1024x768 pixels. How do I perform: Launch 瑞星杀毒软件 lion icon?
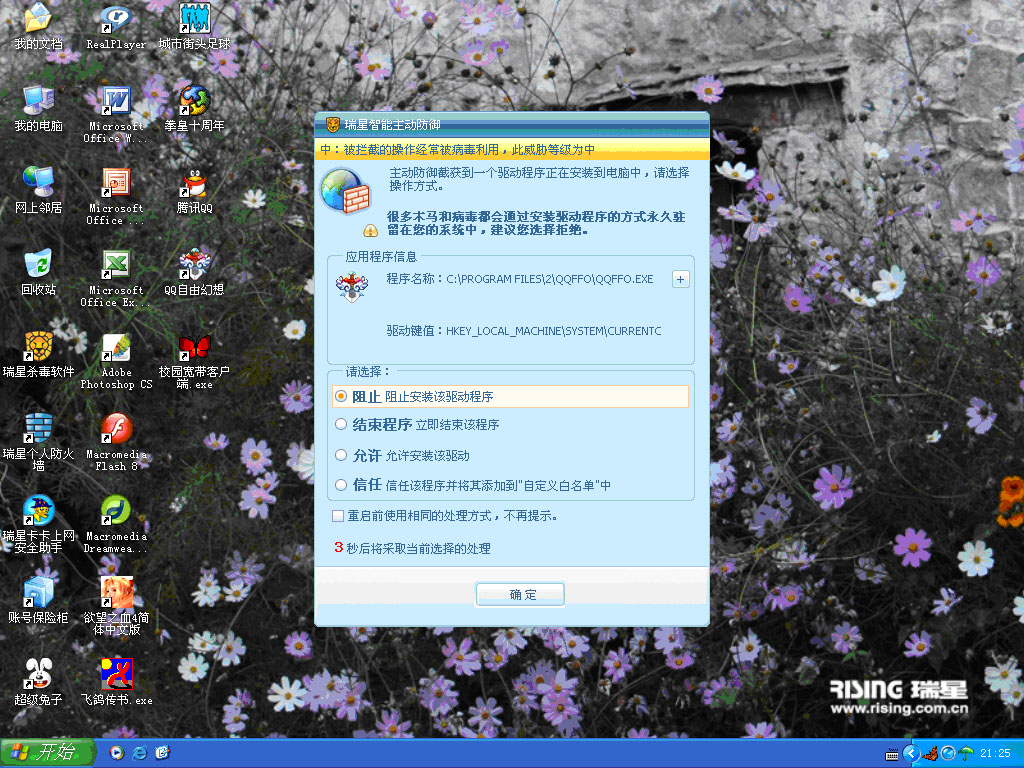click(38, 355)
